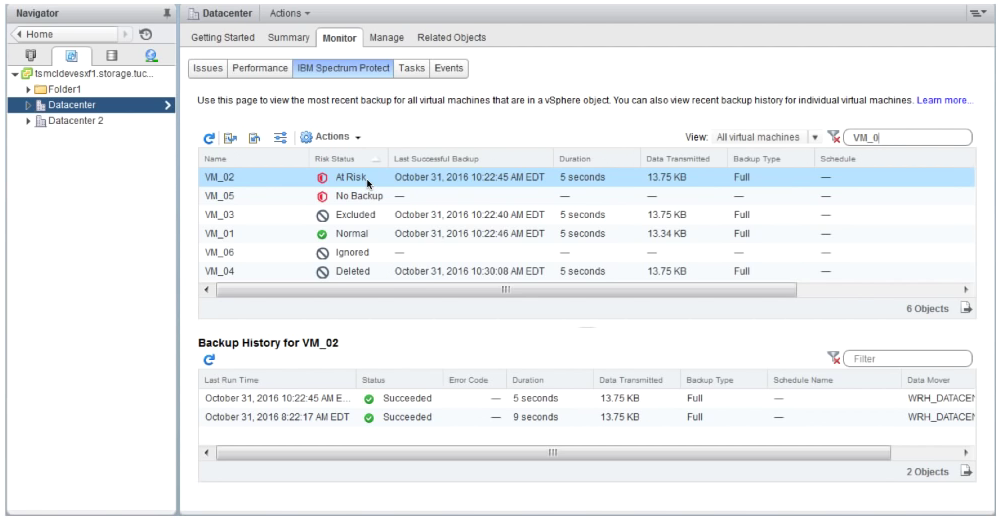
Task: Open the Getting Started tab
Action: coord(223,38)
